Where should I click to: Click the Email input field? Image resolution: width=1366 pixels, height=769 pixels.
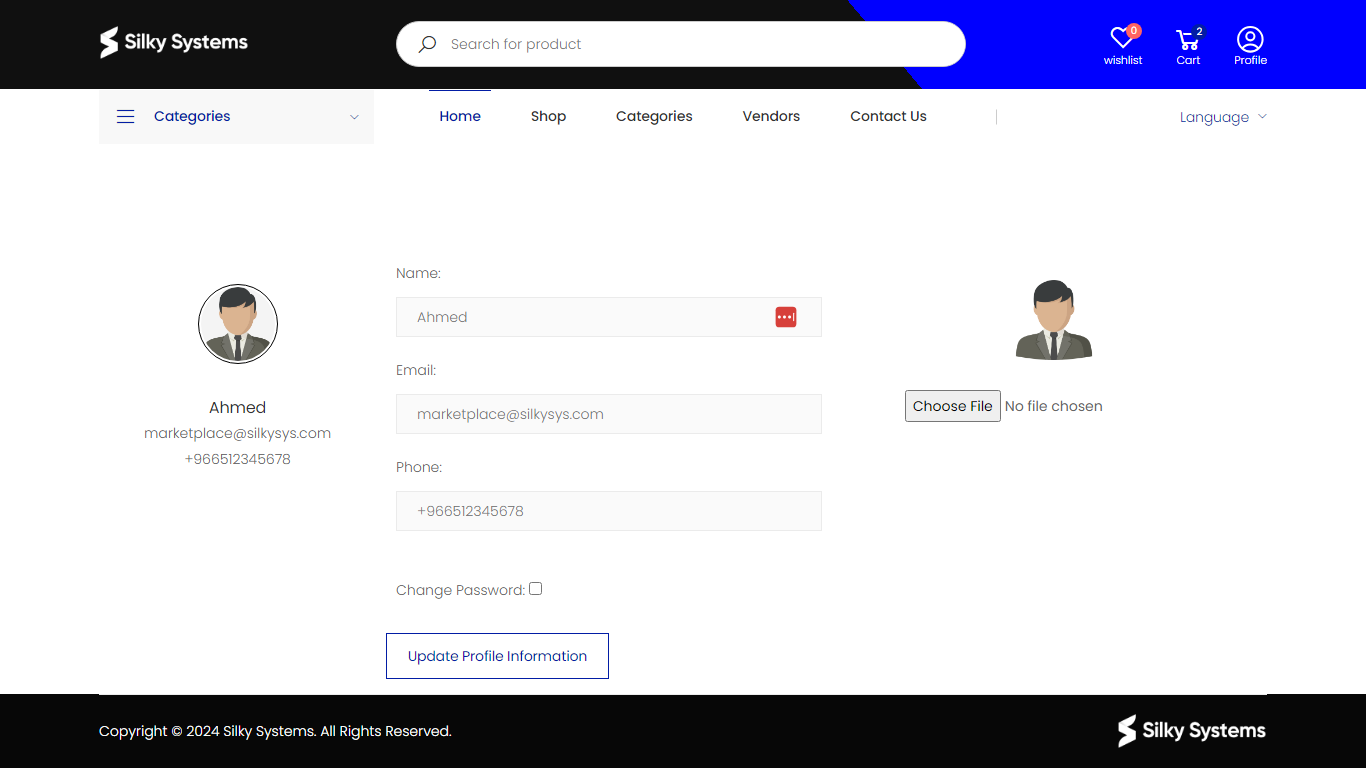click(x=608, y=414)
